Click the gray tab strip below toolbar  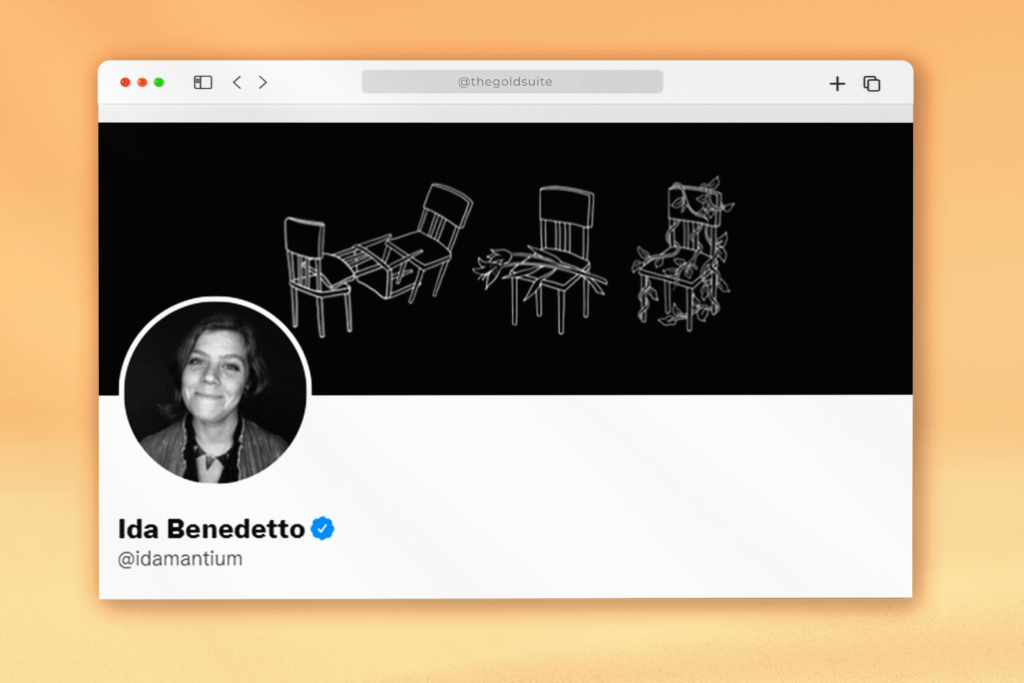coord(505,114)
